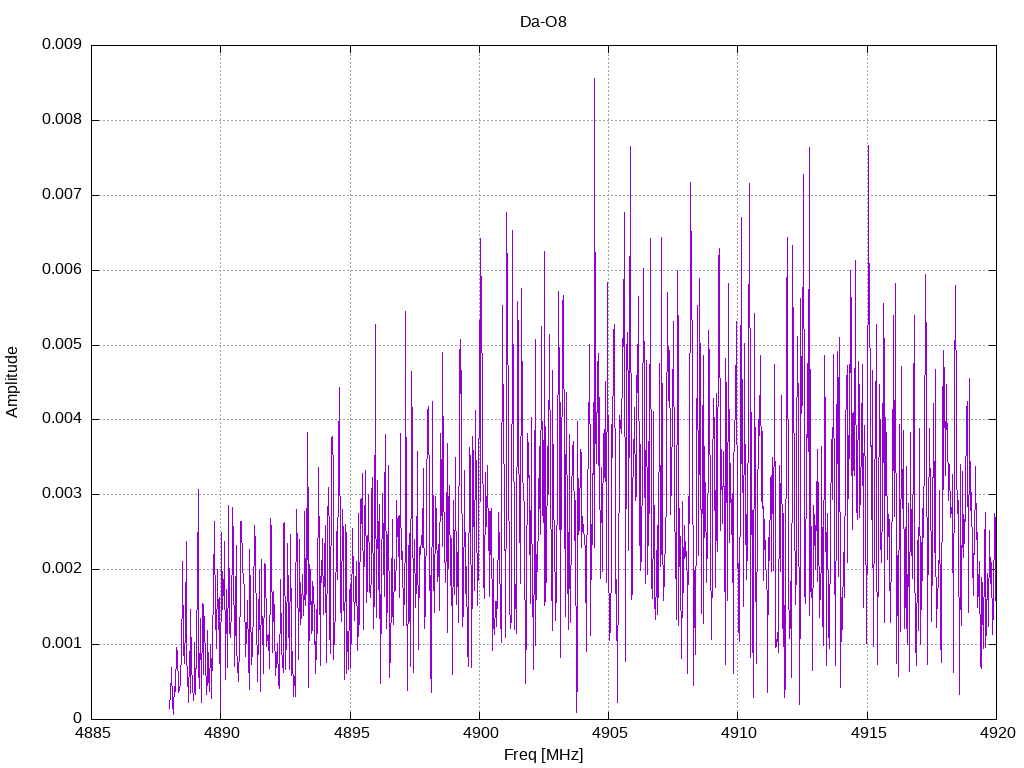Click y-axis tick label 0.001
Viewport: 1024px width, 768px height.
click(62, 644)
